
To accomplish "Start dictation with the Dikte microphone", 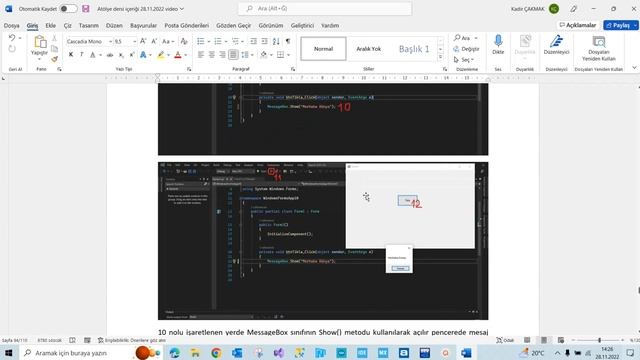I will [x=498, y=45].
